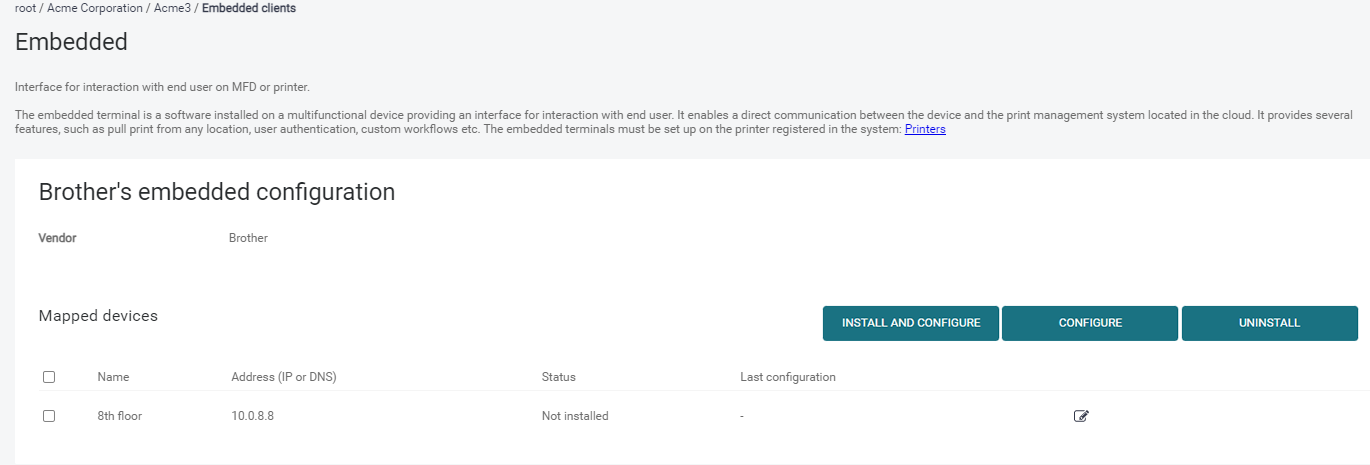The image size is (1370, 465).
Task: Click the 10.0.8.8 address cell
Action: [252, 416]
